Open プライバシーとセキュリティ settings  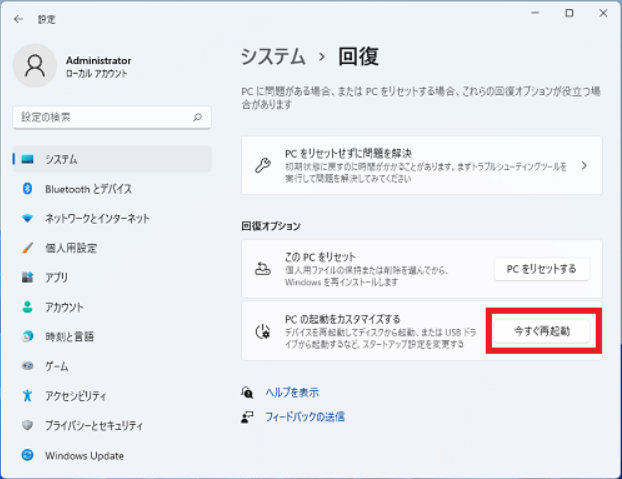point(94,426)
